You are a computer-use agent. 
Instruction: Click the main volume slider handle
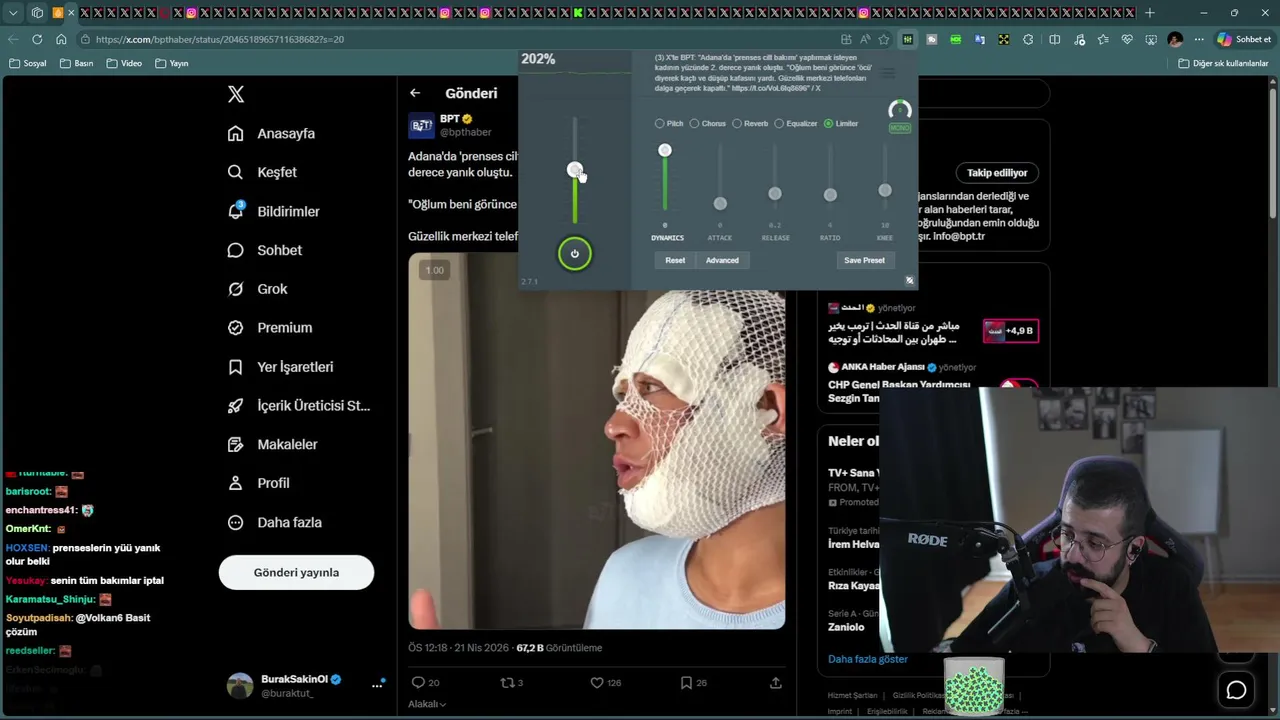click(x=575, y=170)
